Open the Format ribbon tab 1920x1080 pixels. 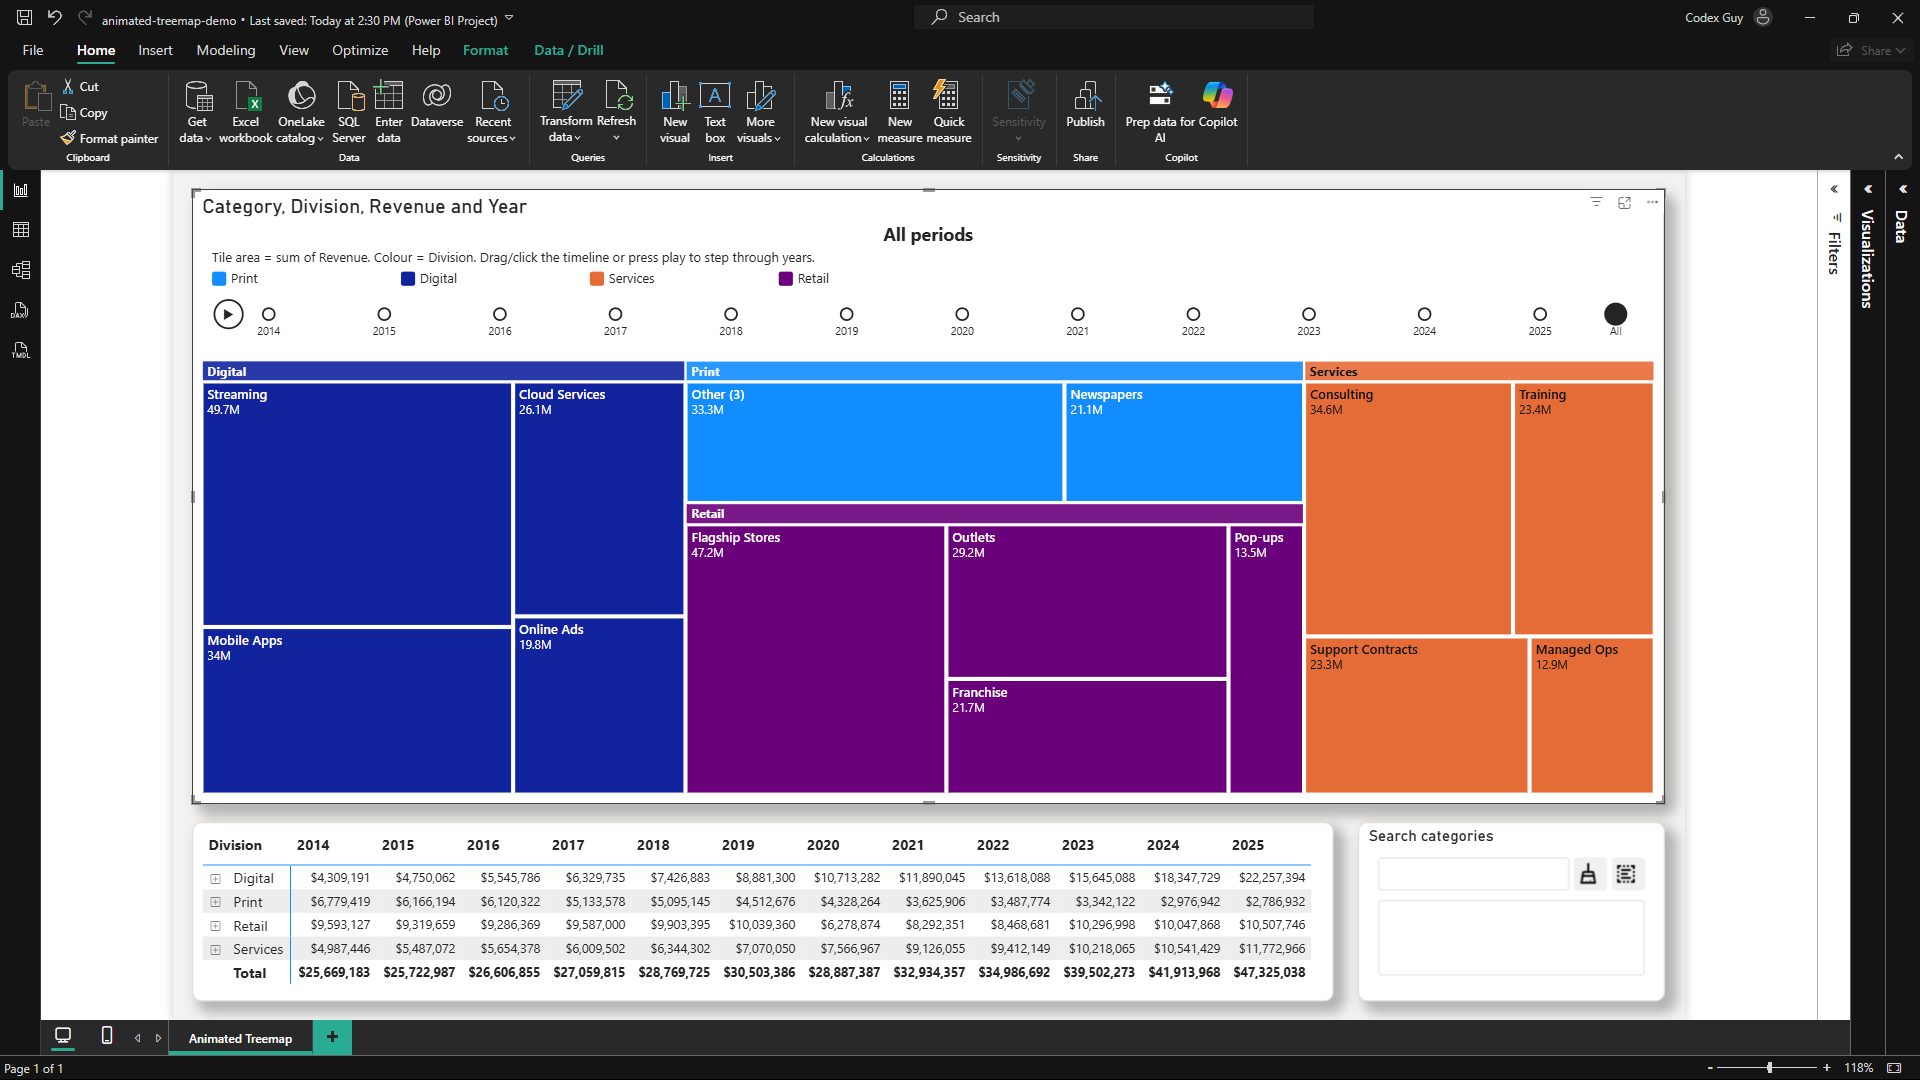pos(485,50)
